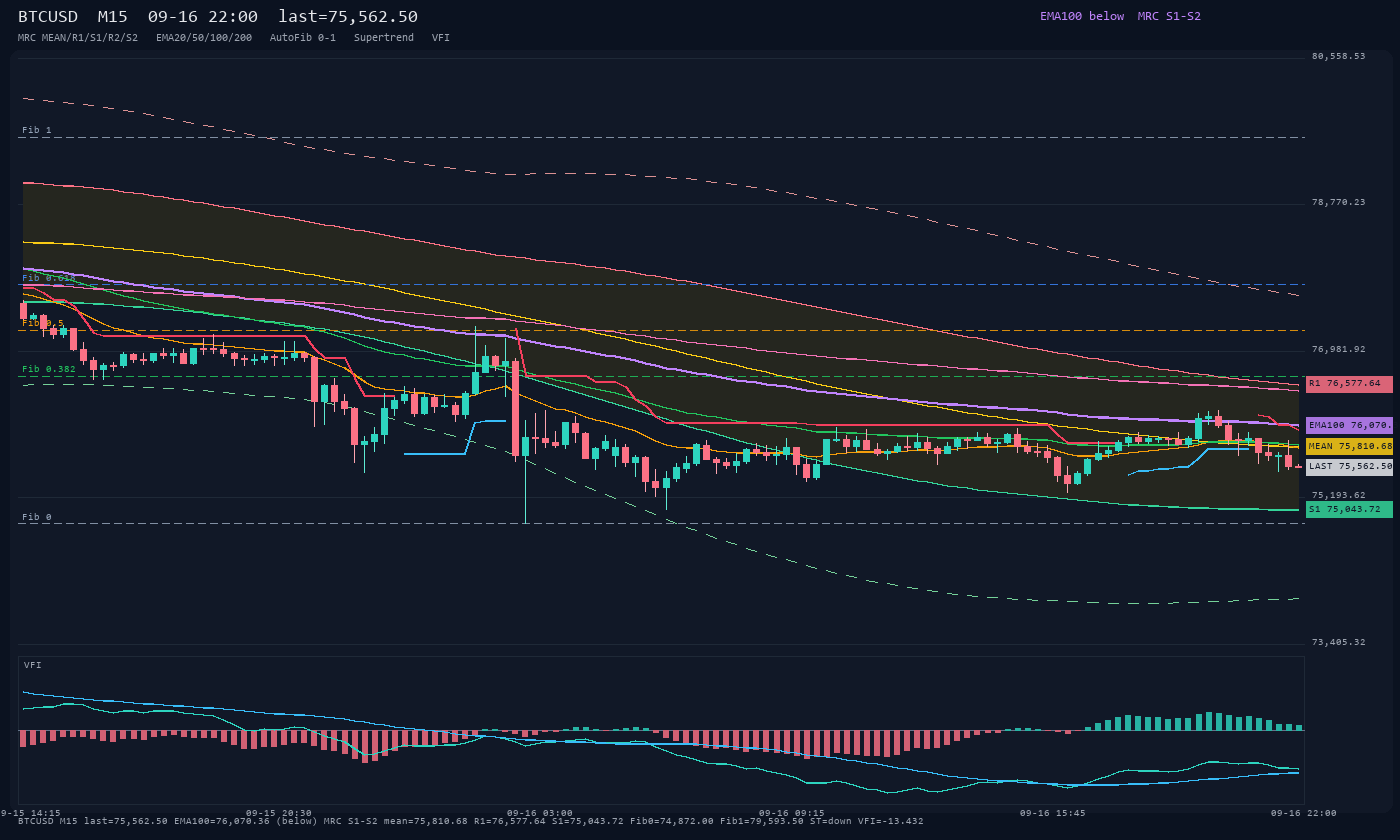Viewport: 1400px width, 840px height.
Task: Select the 76,981.92 price axis label
Action: point(1338,350)
